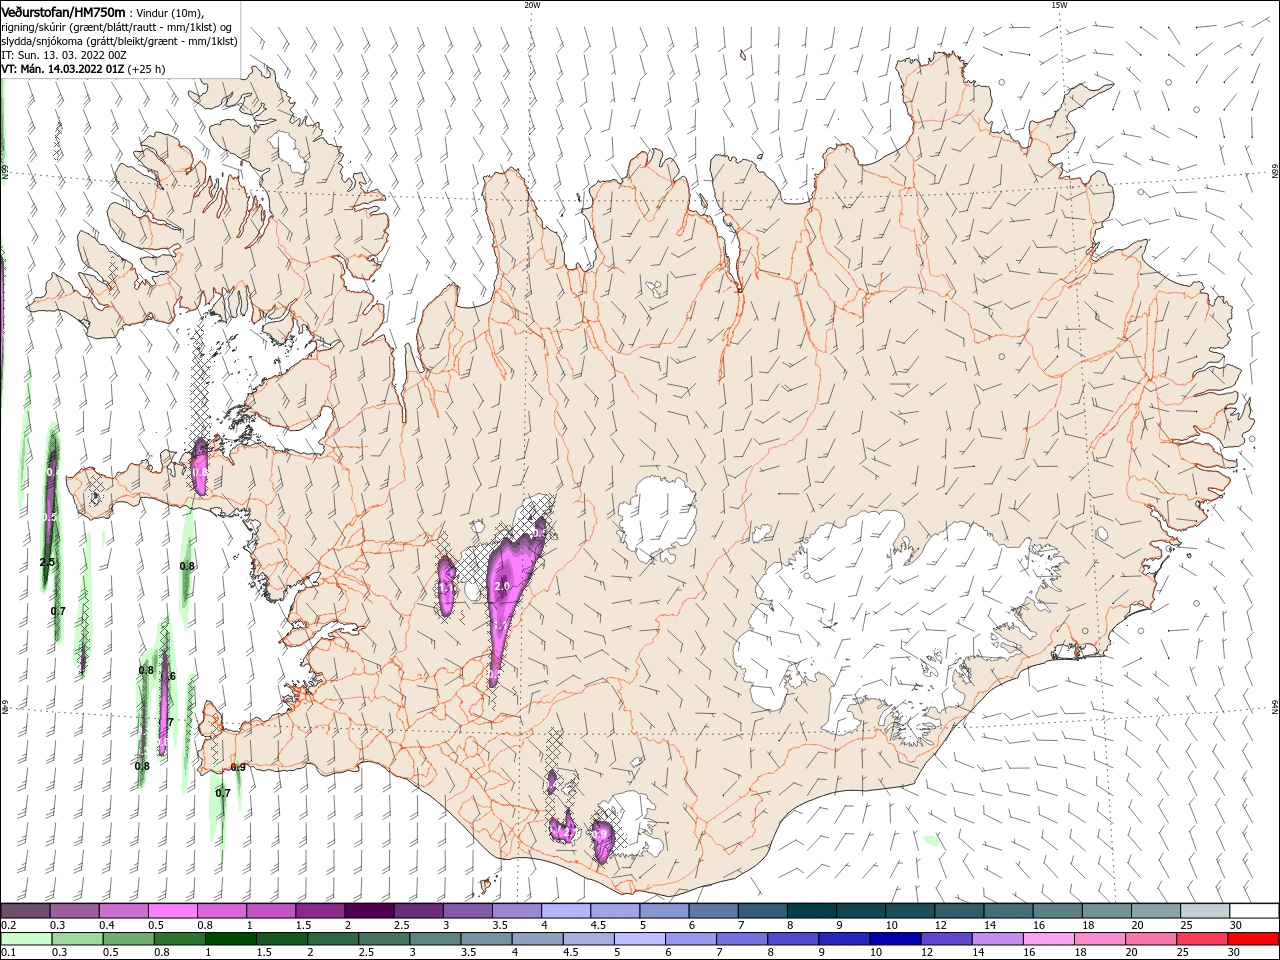Pick the bright magenta-pink 0.5 swatch, upper scale

(x=172, y=911)
